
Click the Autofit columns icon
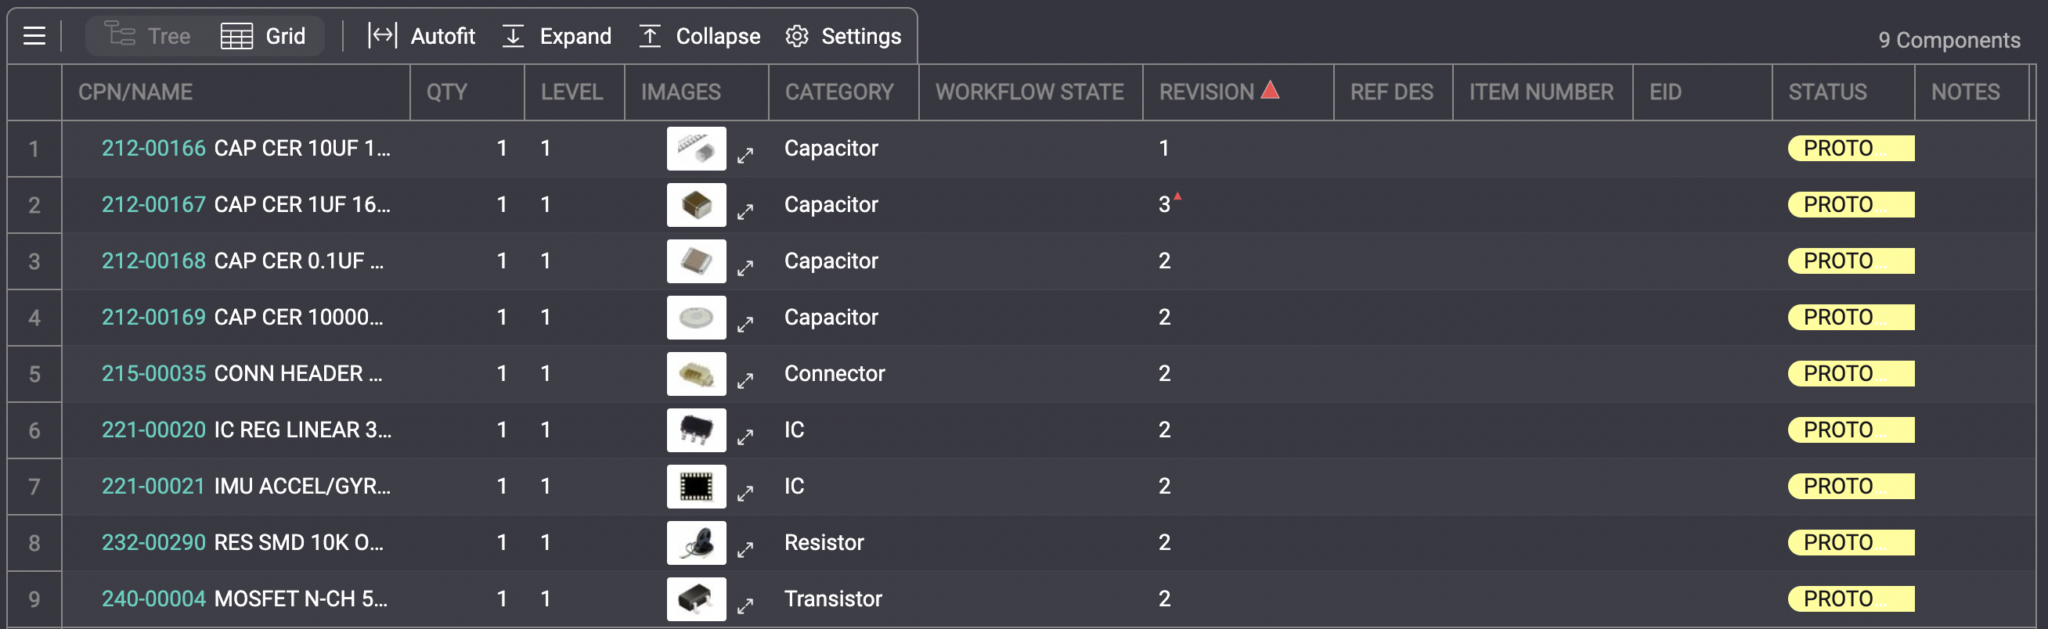point(382,36)
